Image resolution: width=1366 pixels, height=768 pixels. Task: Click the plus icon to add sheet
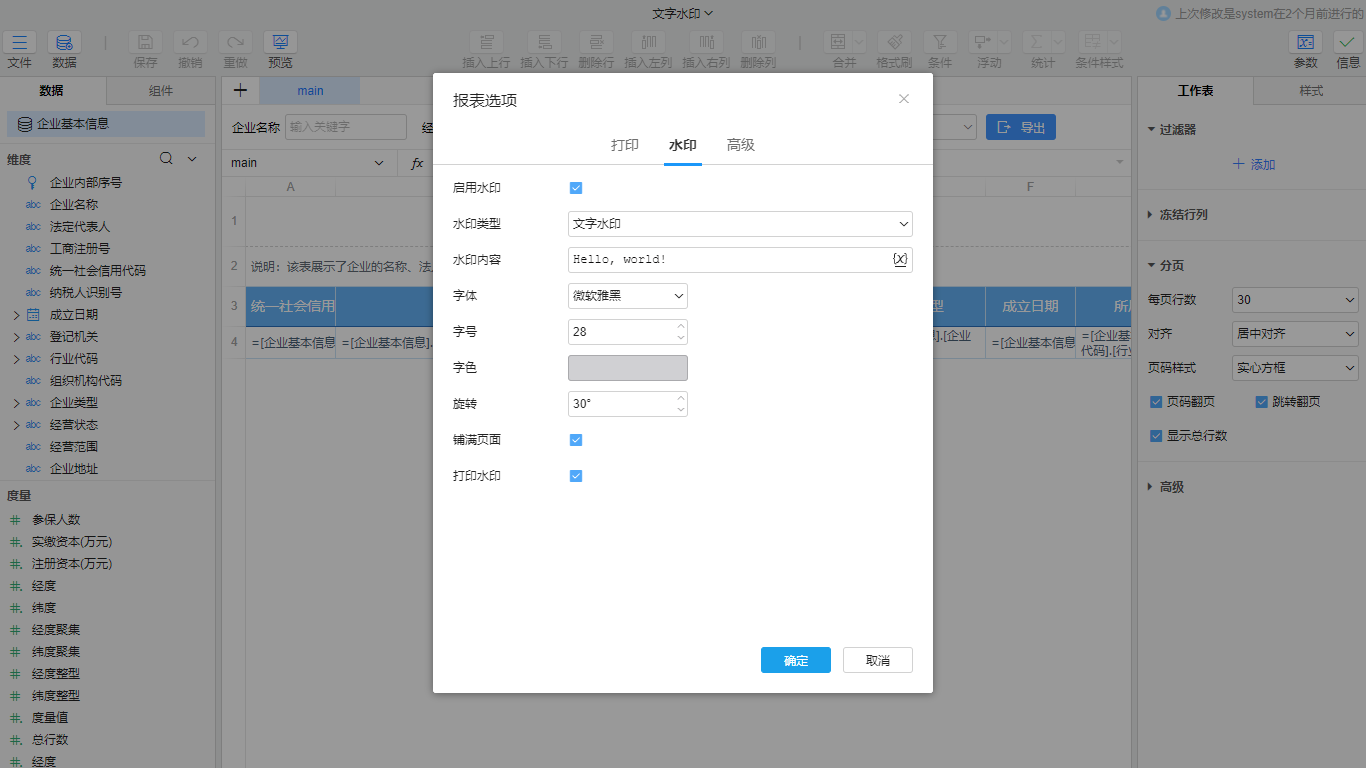240,90
